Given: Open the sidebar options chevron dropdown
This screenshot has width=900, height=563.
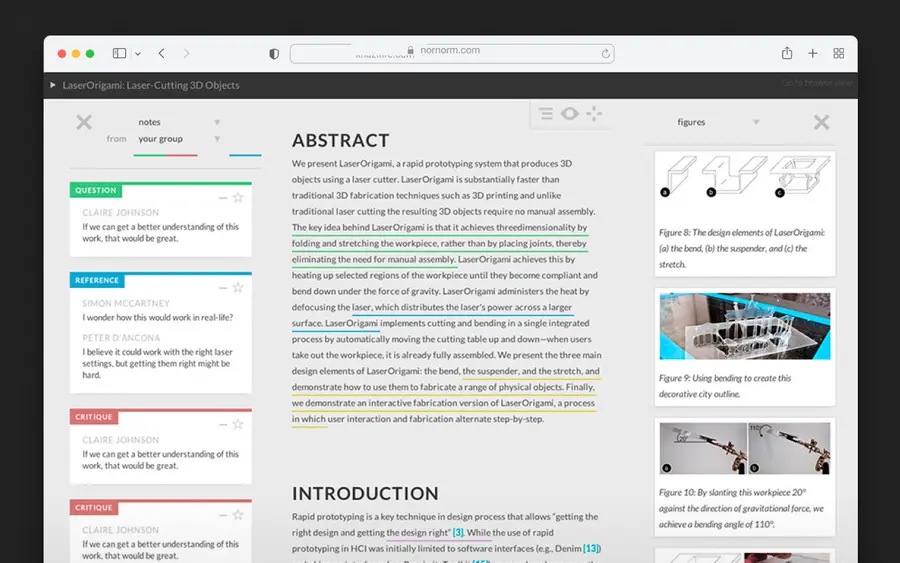Looking at the screenshot, I should pyautogui.click(x=138, y=54).
